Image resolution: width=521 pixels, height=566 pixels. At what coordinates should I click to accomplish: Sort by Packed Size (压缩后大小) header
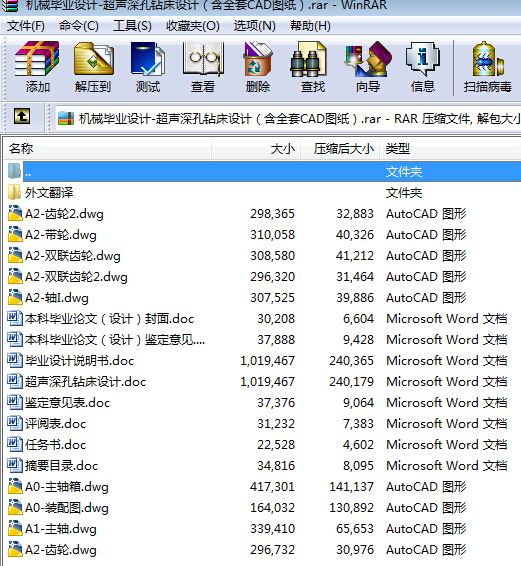(340, 148)
